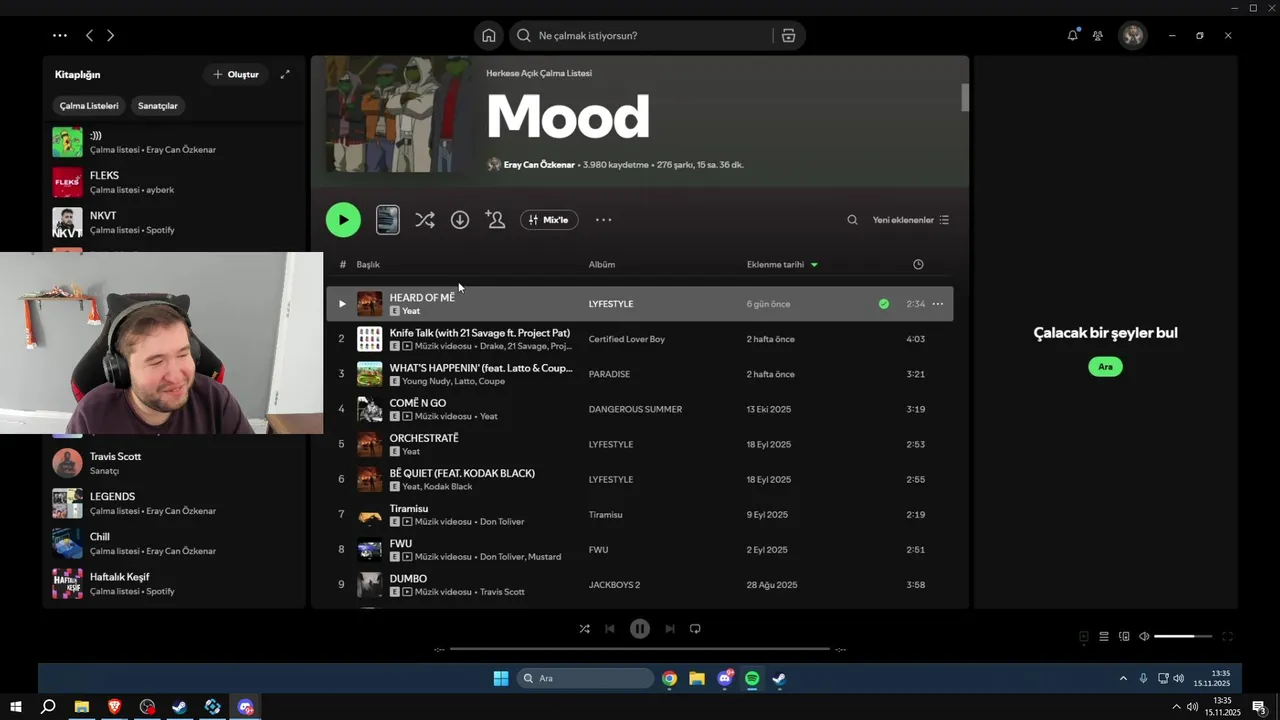
Task: Open the three-dot app menu at top left
Action: tap(60, 35)
